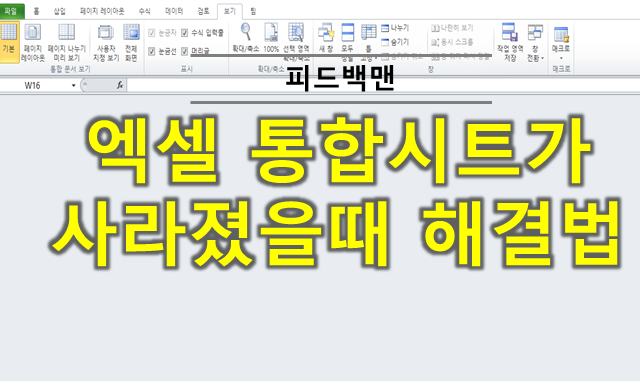Enter 전체 화면 mode
The width and height of the screenshot is (640, 385).
(x=131, y=42)
